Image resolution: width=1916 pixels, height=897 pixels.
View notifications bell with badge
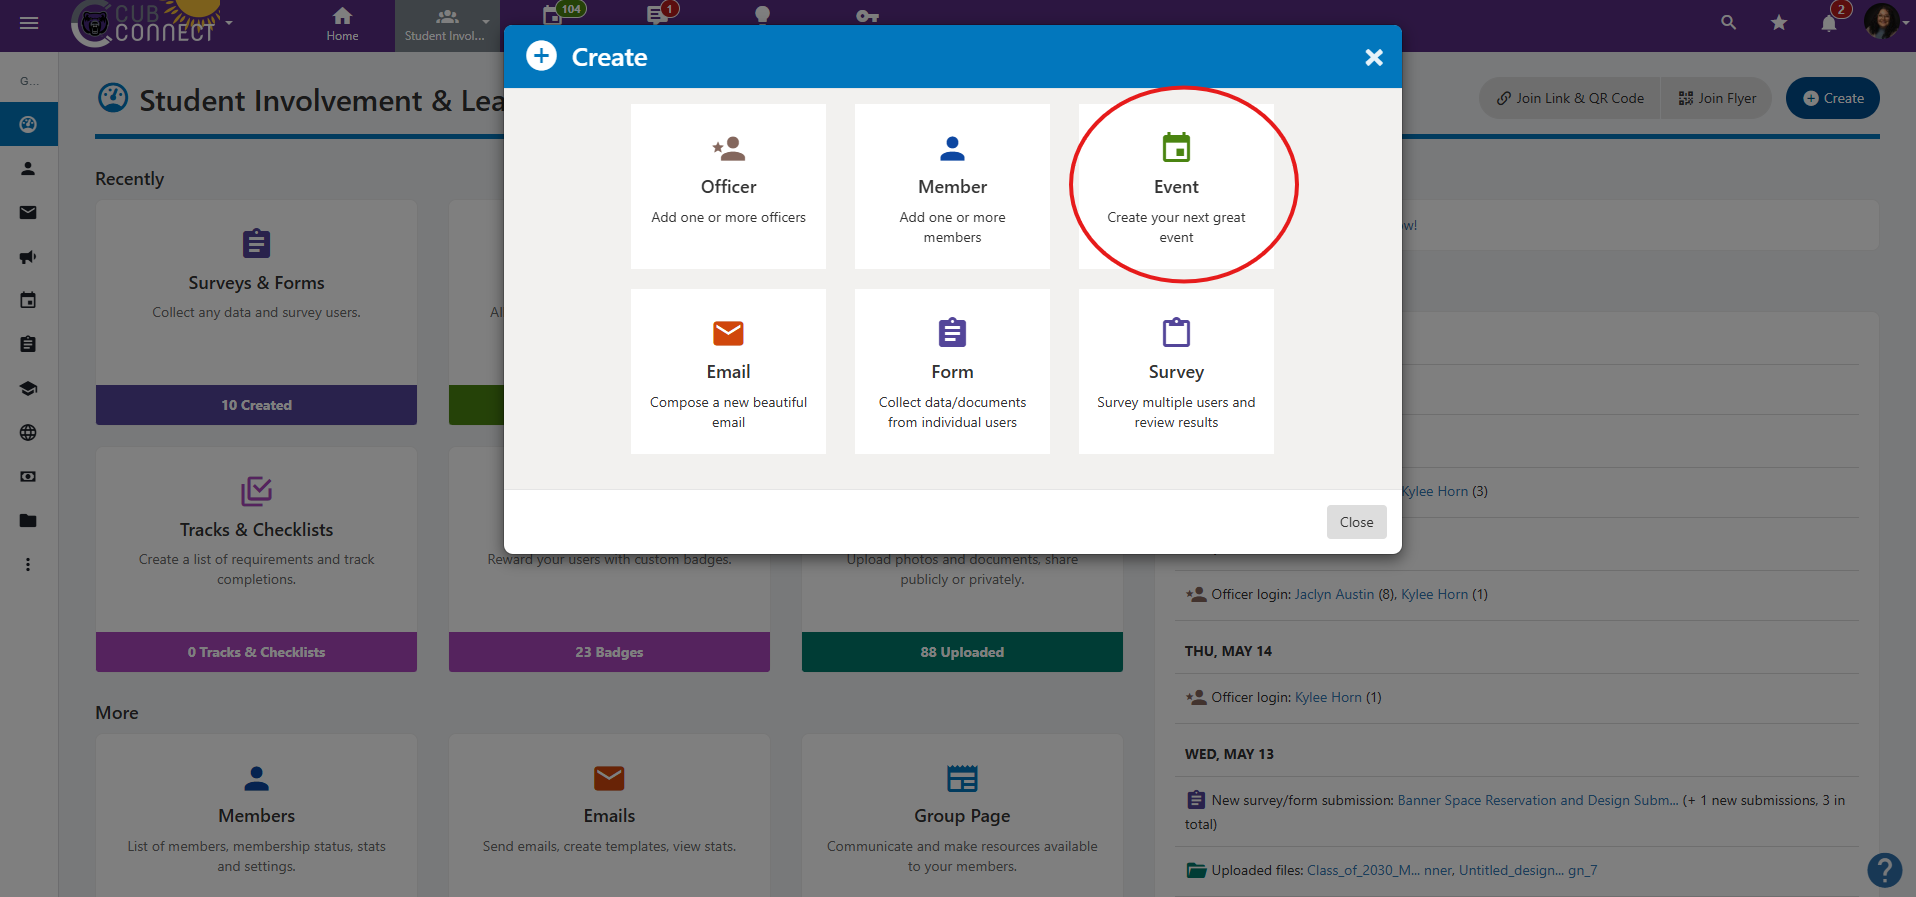pyautogui.click(x=1830, y=22)
